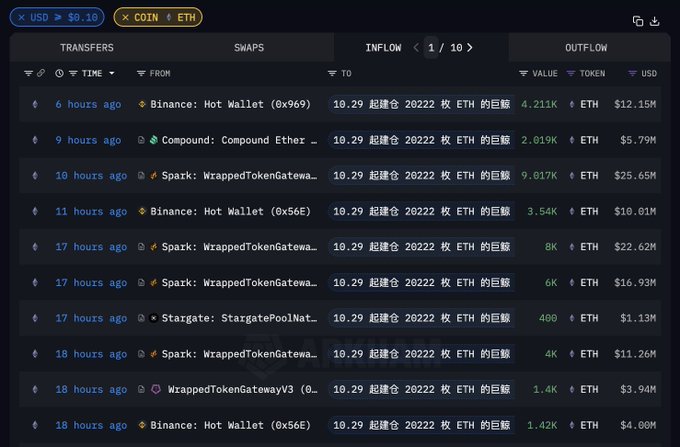Screen dimensions: 680x447
Task: Filter by the FROM column
Action: pos(141,73)
